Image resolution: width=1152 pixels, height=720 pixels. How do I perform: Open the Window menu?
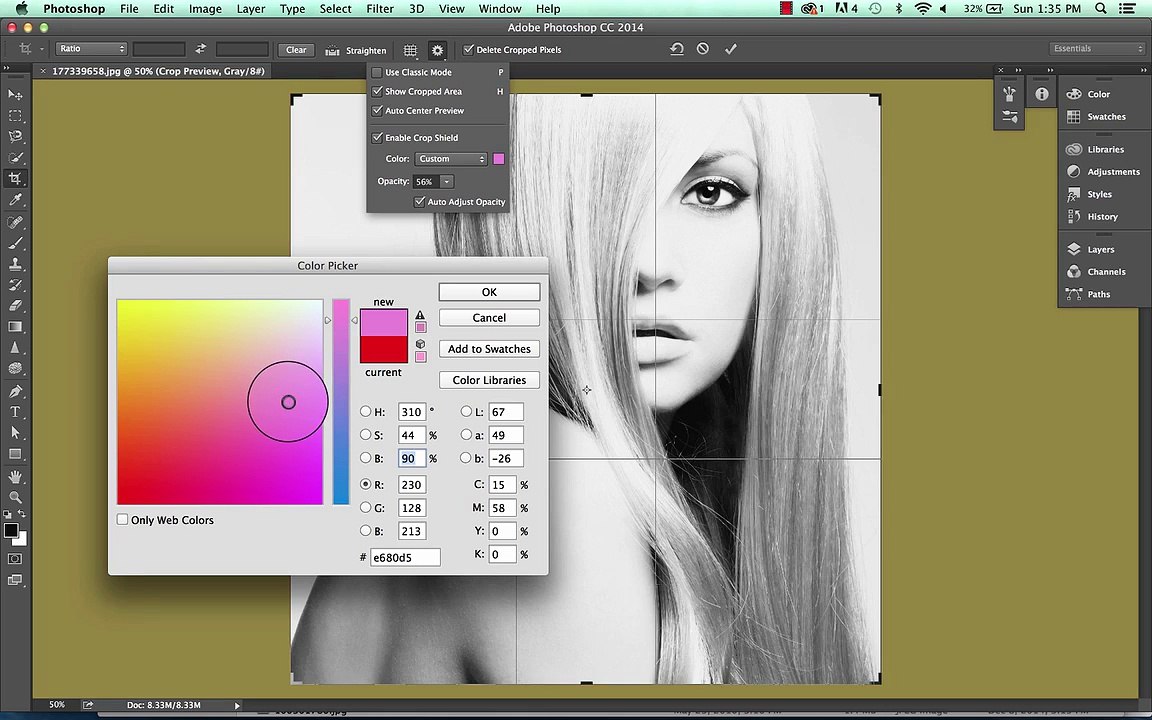tap(500, 9)
